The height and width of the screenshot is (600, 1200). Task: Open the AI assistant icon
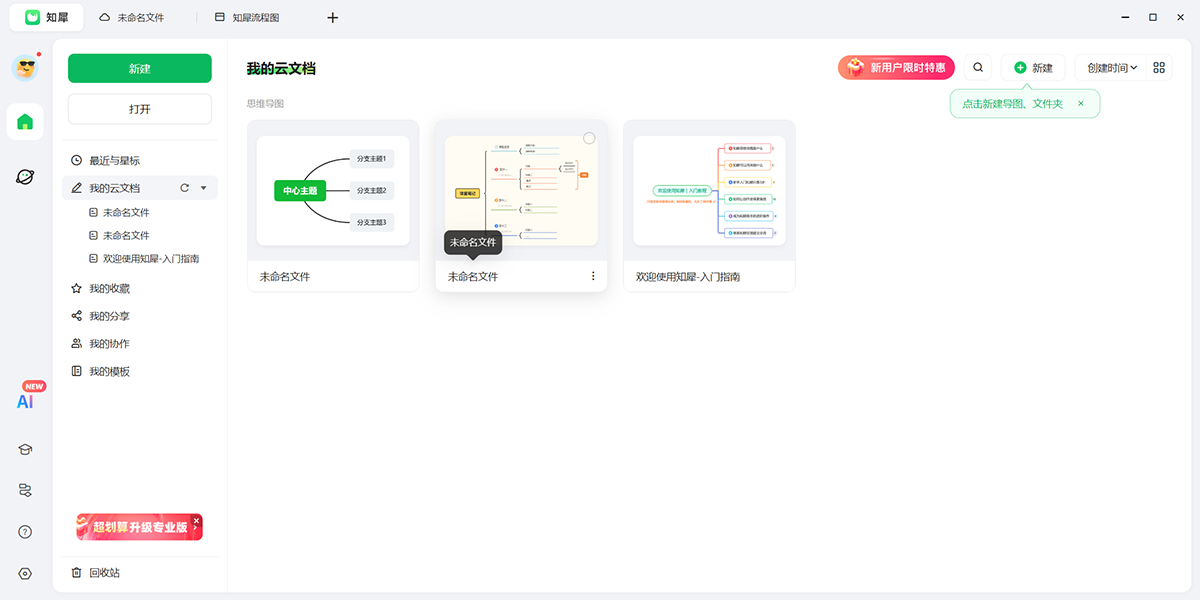26,401
